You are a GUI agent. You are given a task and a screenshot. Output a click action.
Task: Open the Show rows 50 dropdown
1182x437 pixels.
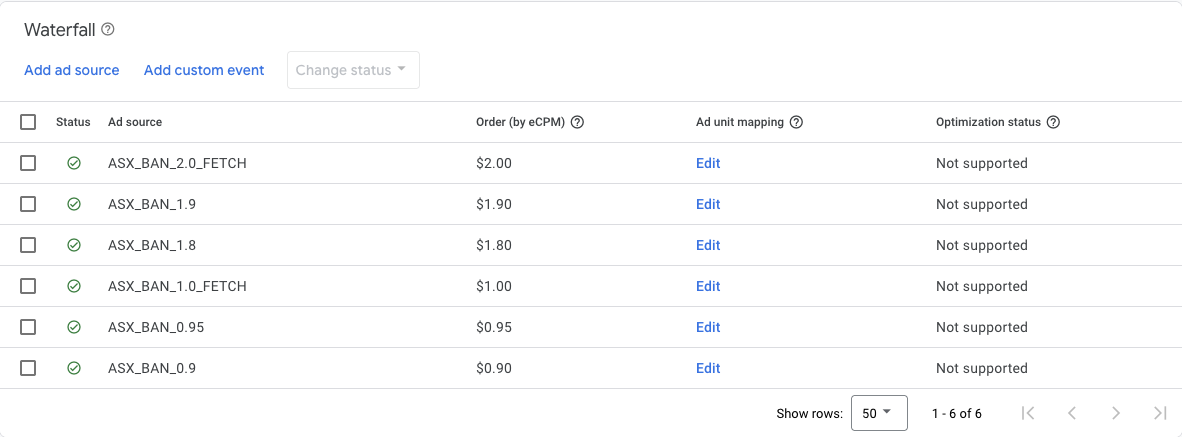pyautogui.click(x=879, y=413)
